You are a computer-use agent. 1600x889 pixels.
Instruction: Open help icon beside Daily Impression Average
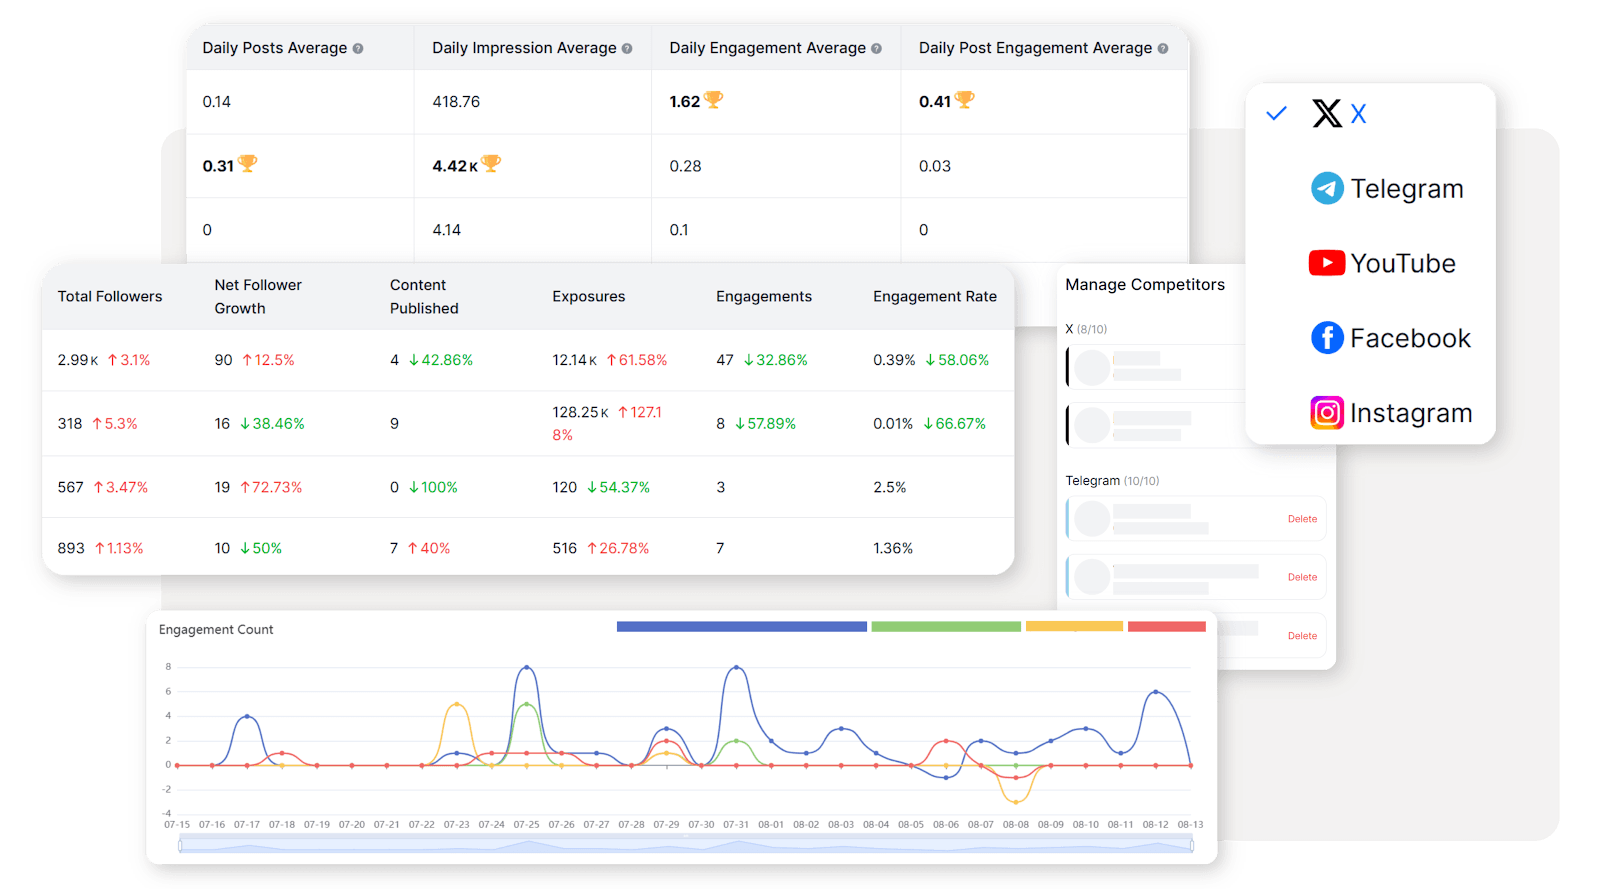(627, 49)
